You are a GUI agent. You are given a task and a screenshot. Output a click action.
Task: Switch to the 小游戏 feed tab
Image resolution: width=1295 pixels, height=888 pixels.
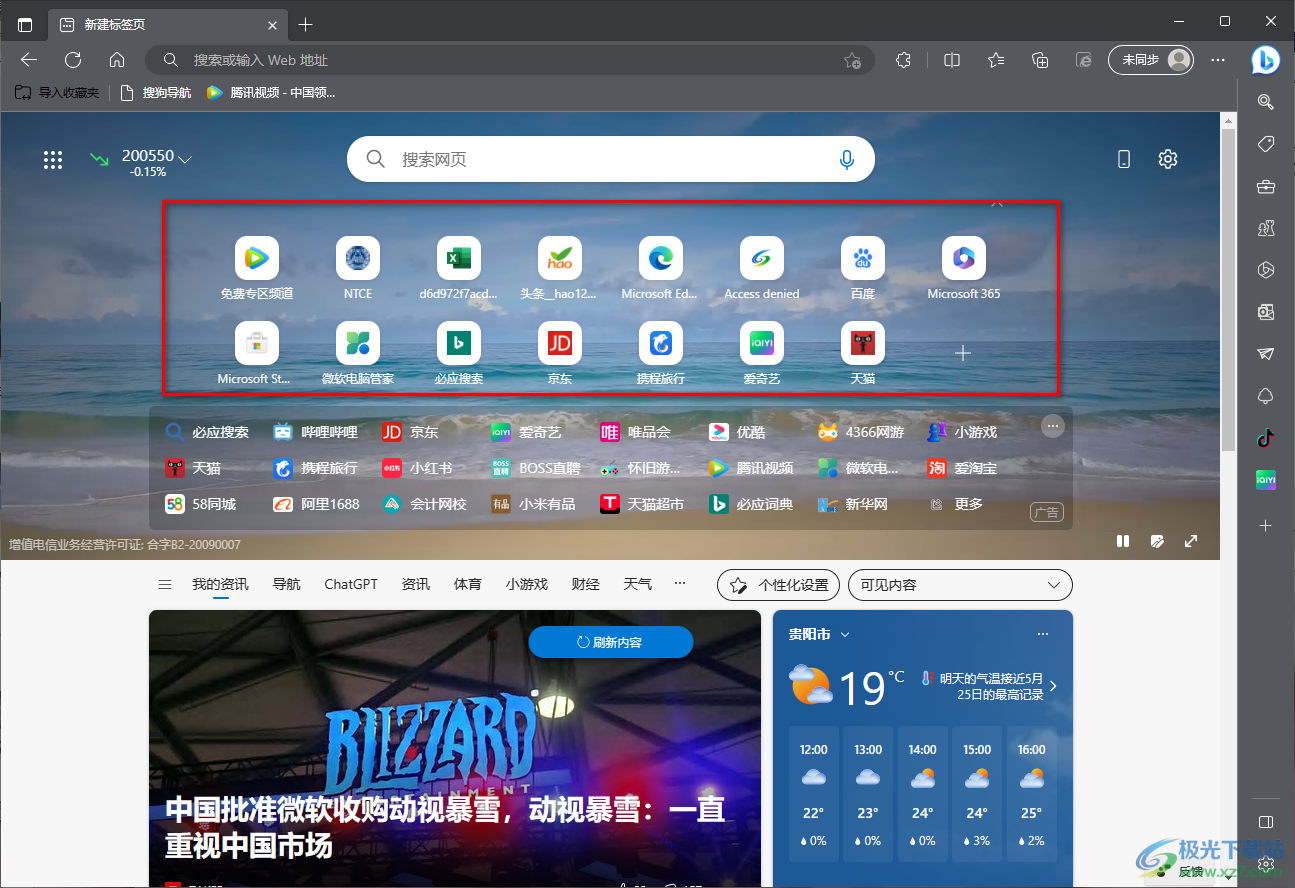(x=527, y=584)
